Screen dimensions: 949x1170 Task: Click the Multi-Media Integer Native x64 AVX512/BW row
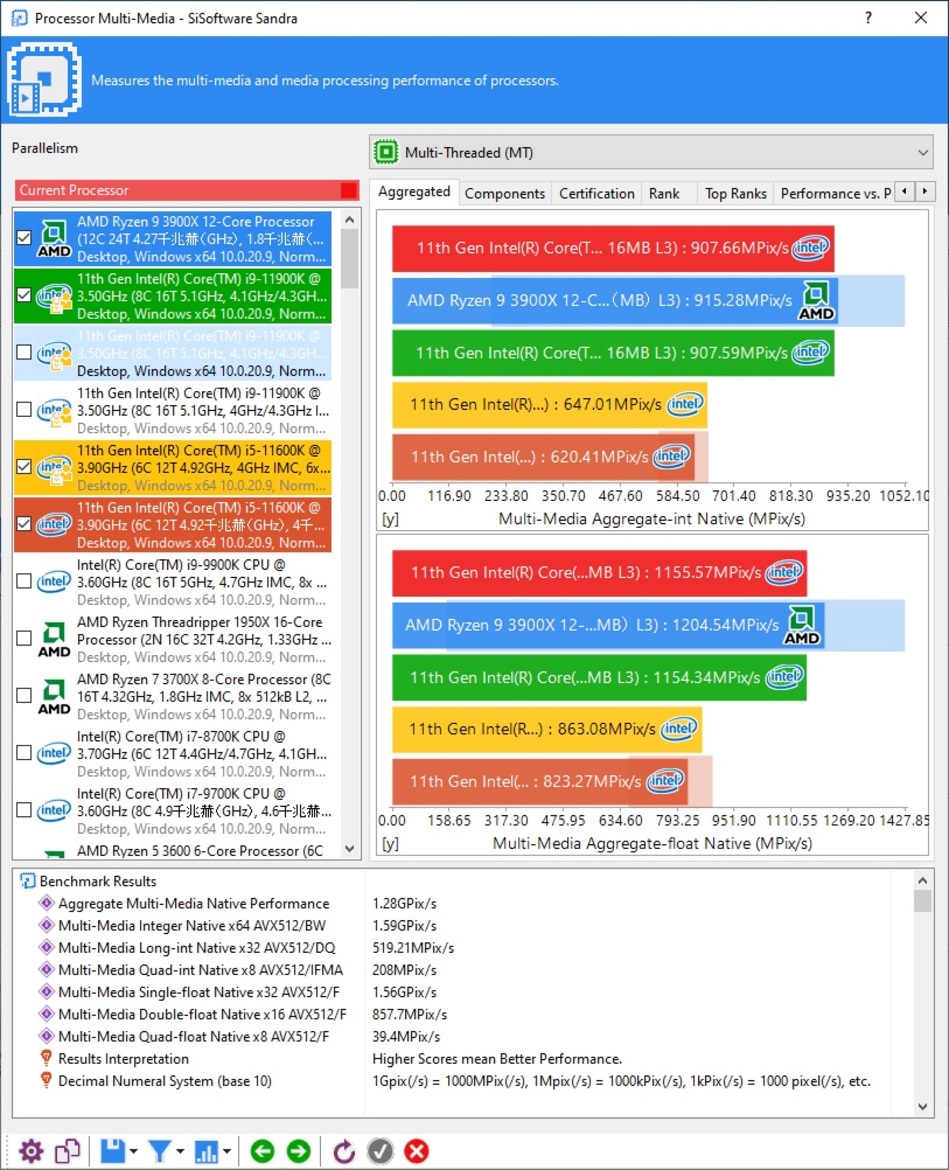point(192,925)
